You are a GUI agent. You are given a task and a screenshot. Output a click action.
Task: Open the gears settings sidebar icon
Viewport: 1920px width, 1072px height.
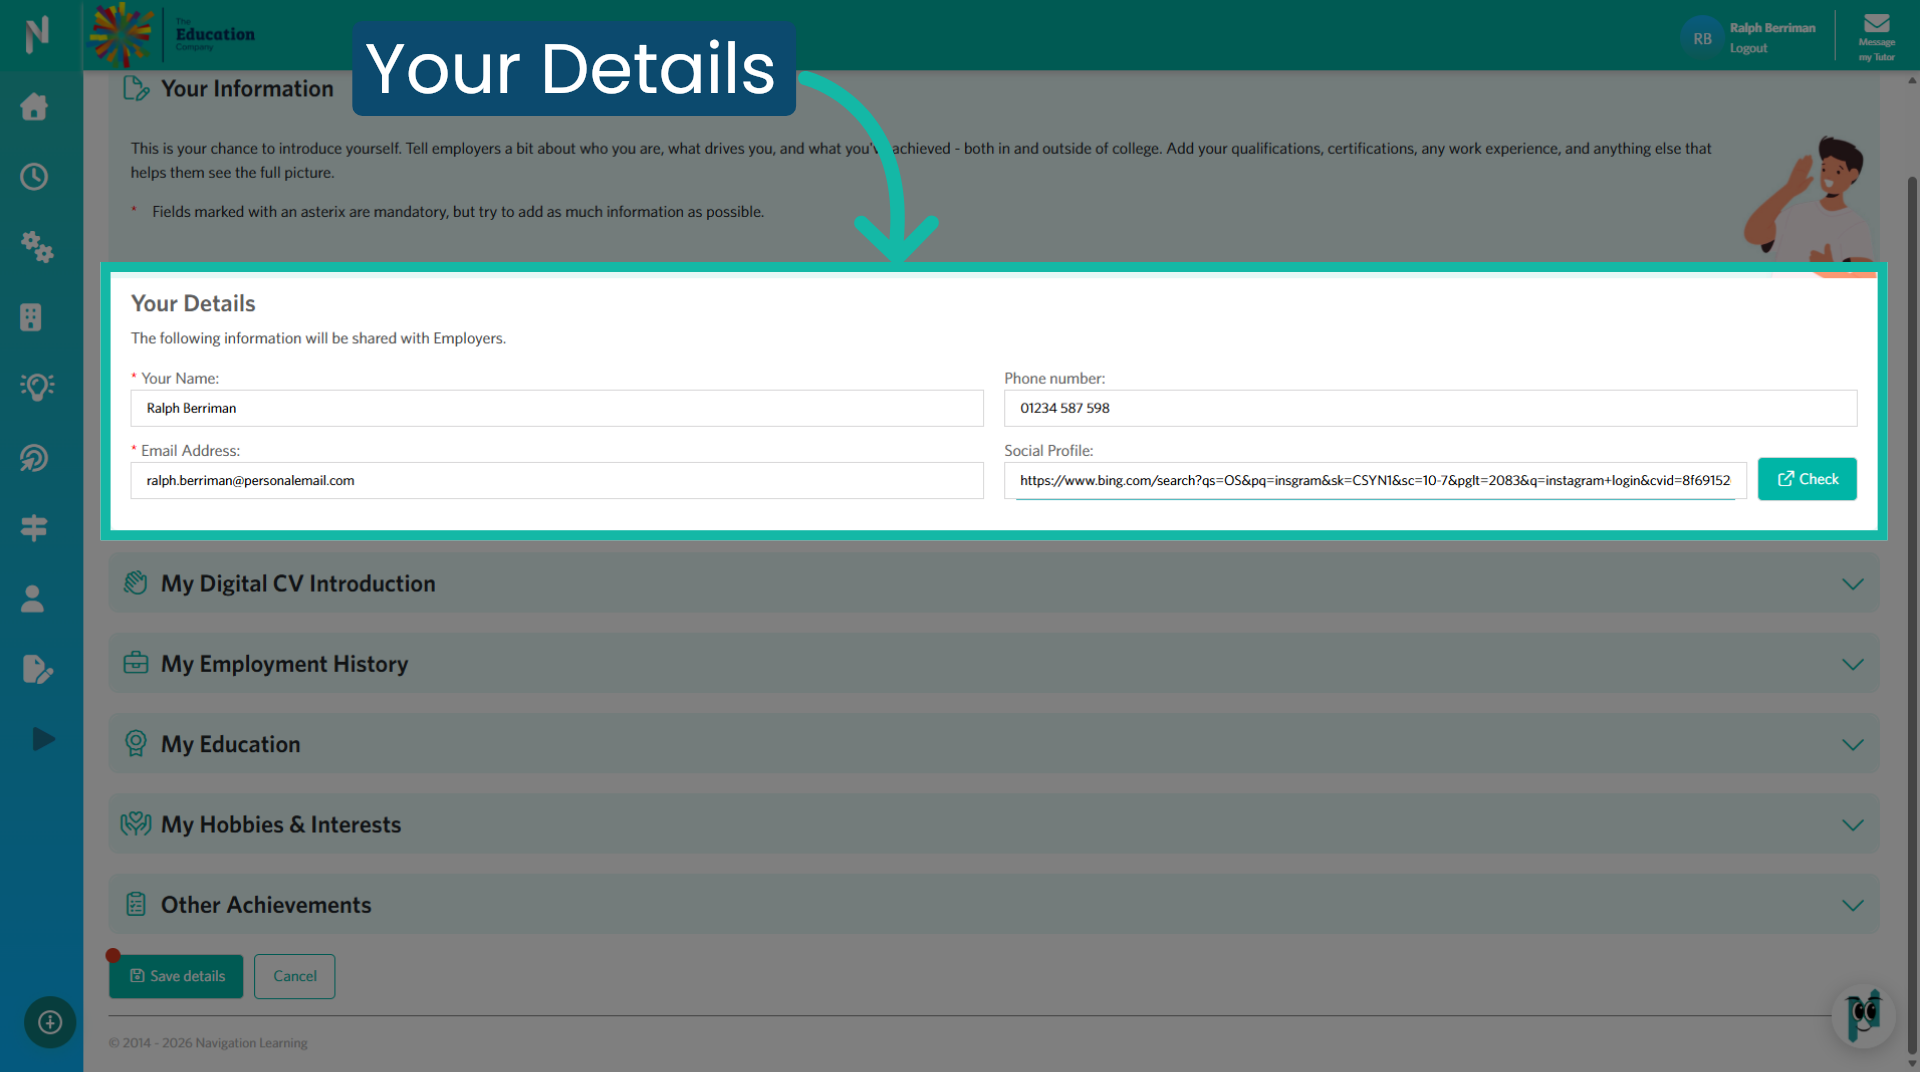(36, 246)
